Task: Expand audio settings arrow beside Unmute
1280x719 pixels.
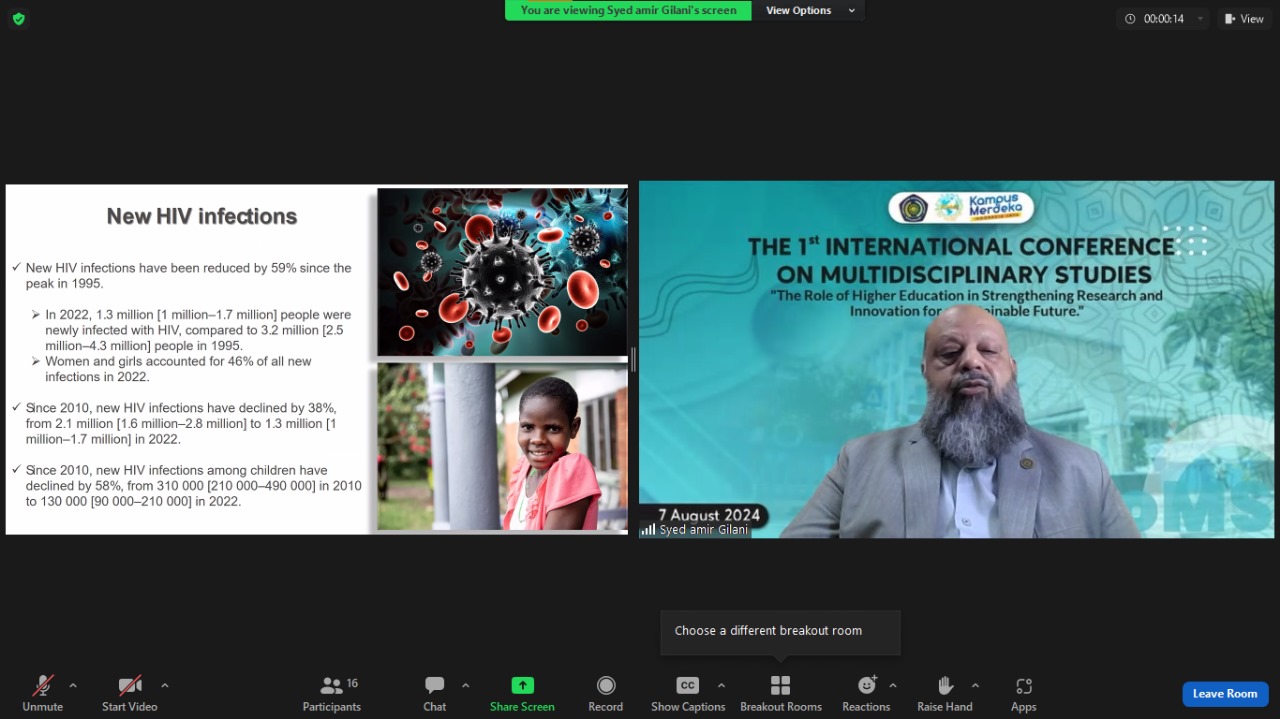Action: coord(73,685)
